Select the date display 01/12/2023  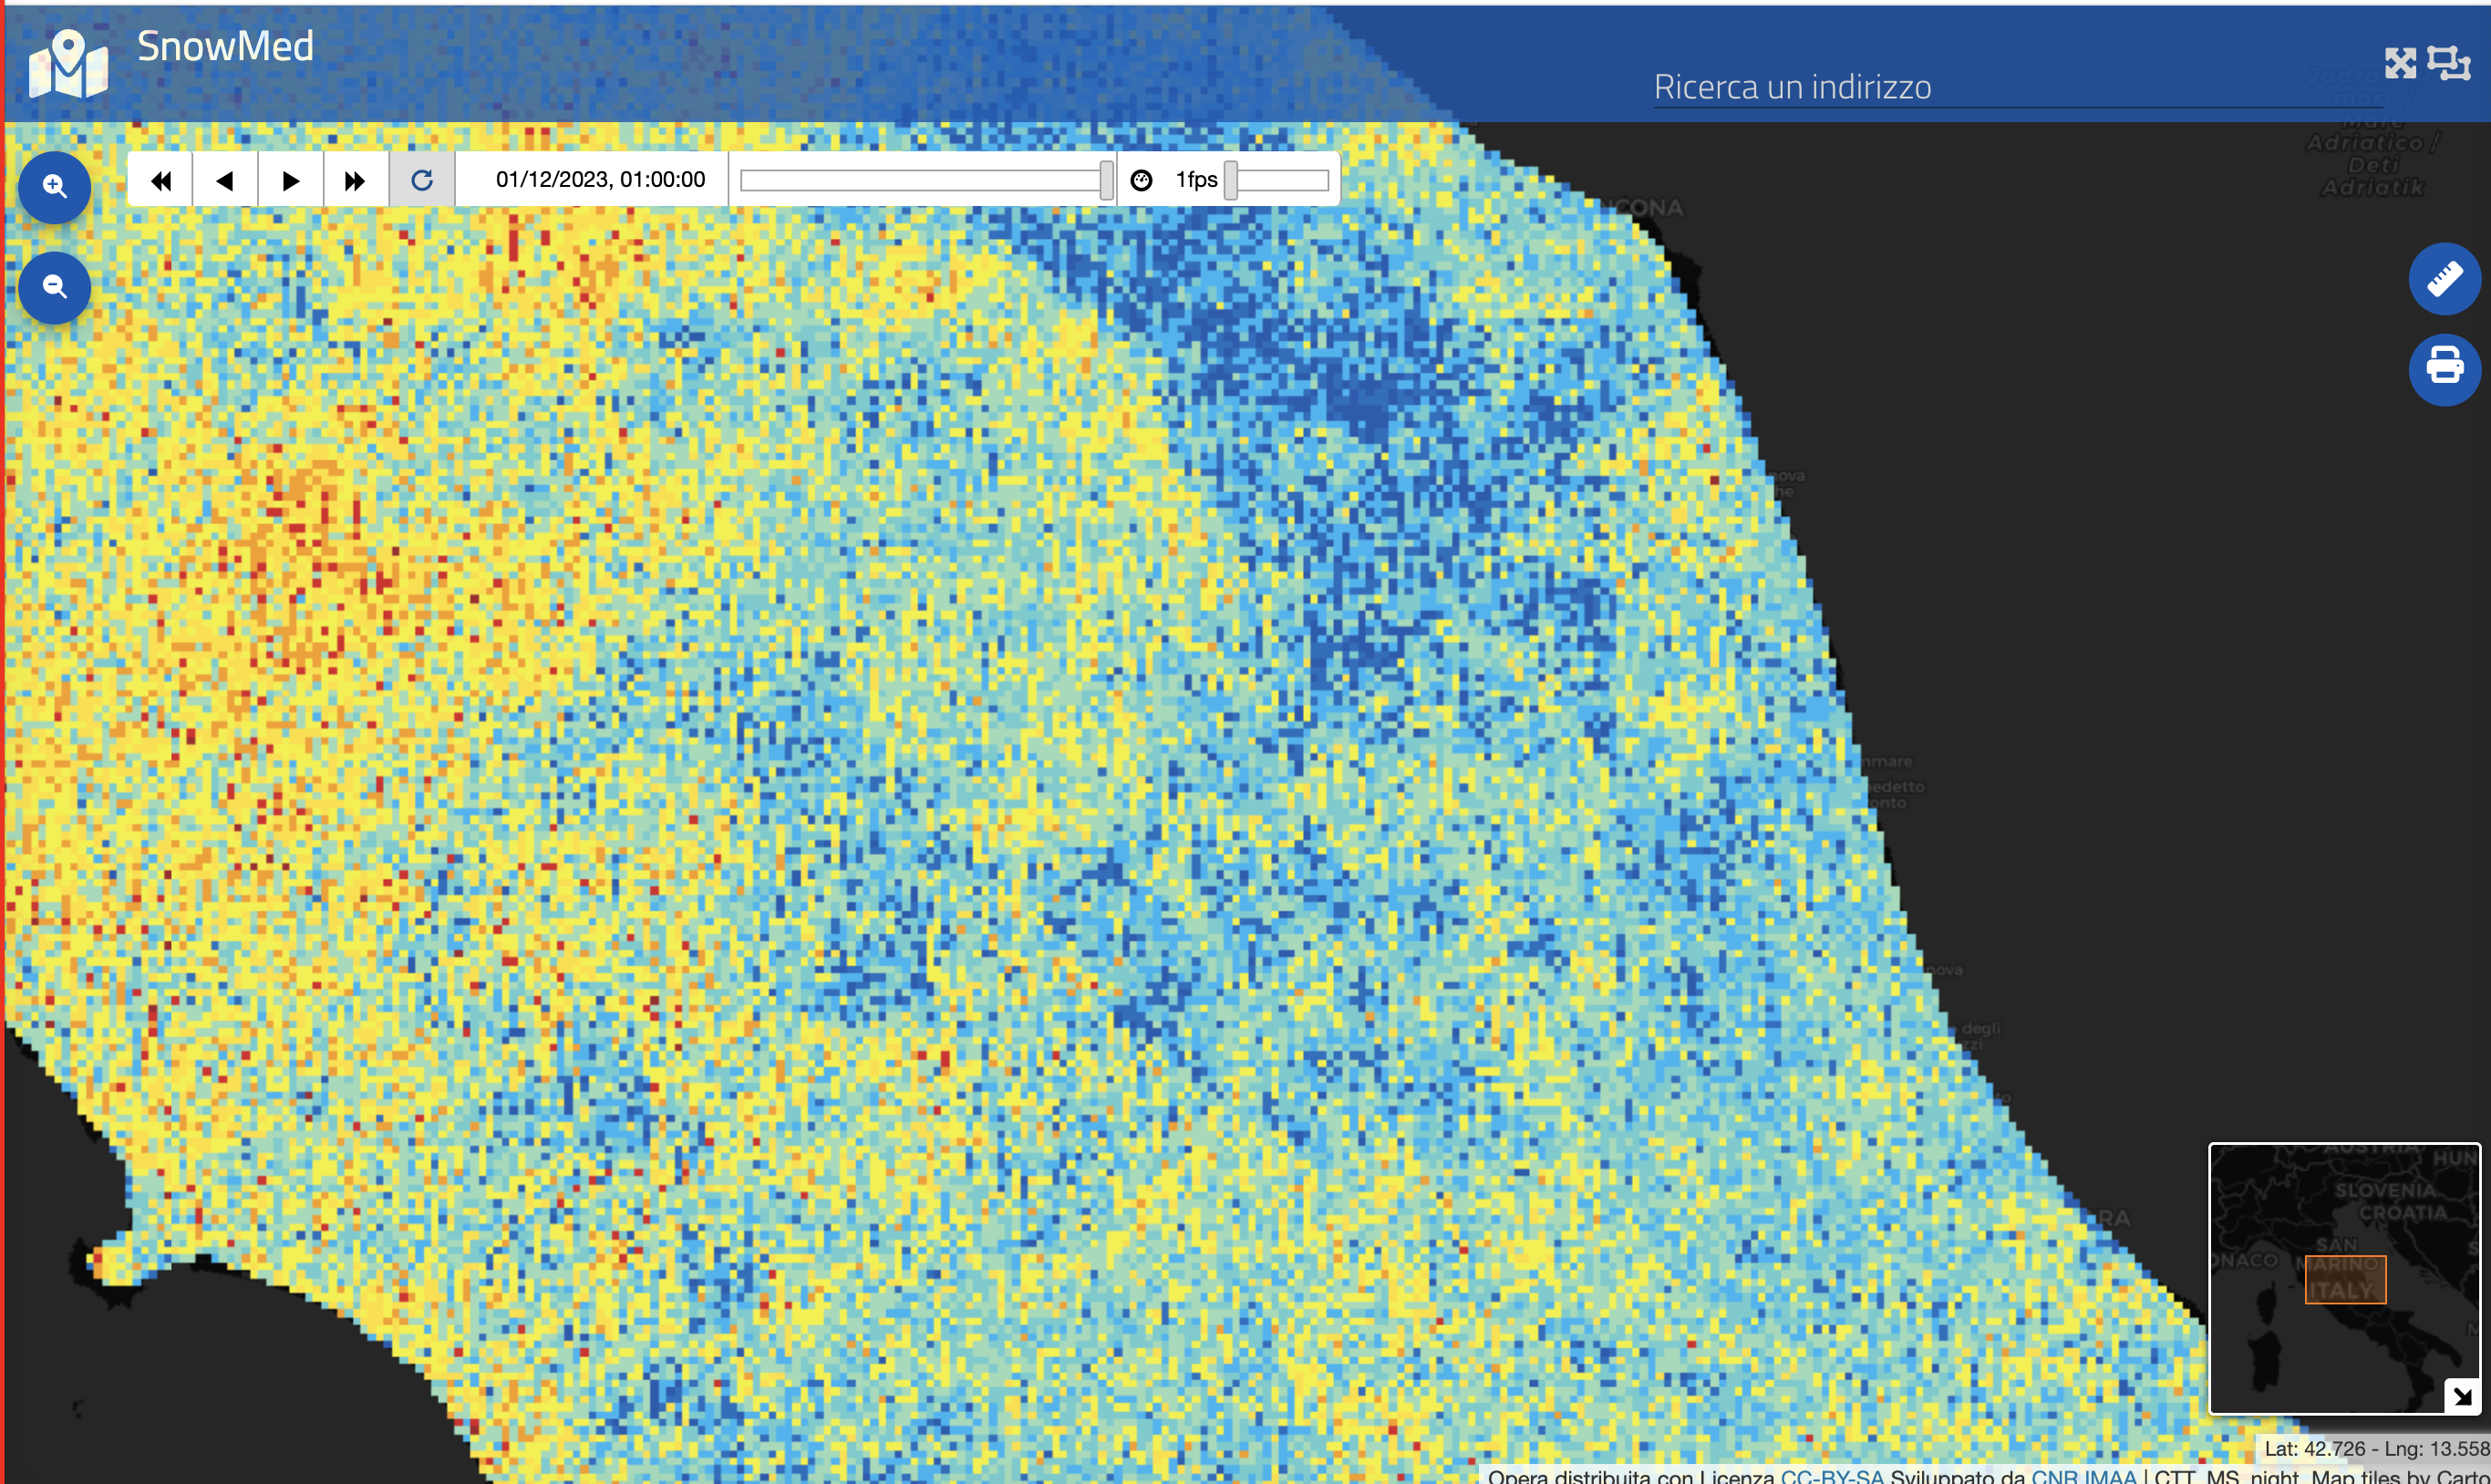pos(598,179)
